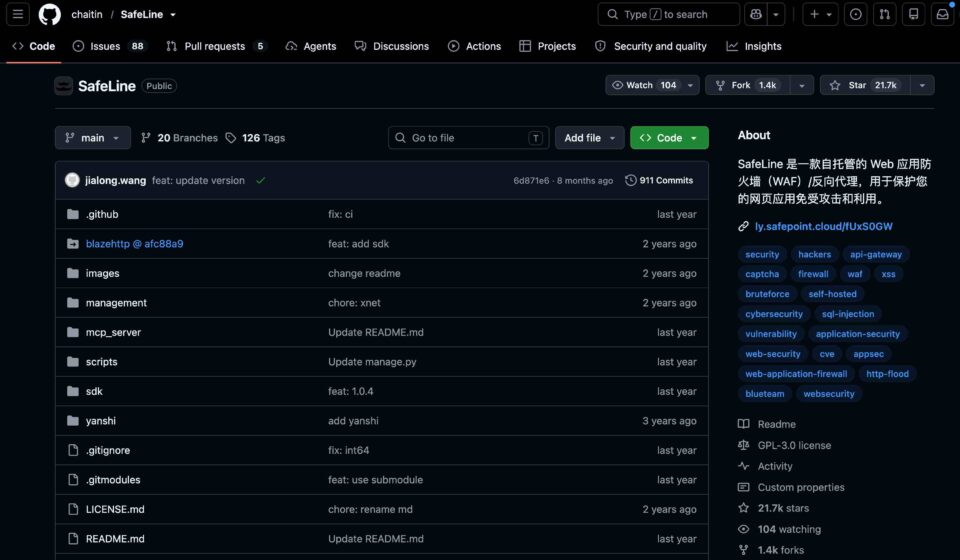
Task: Switch to the Code tab
Action: pos(34,46)
